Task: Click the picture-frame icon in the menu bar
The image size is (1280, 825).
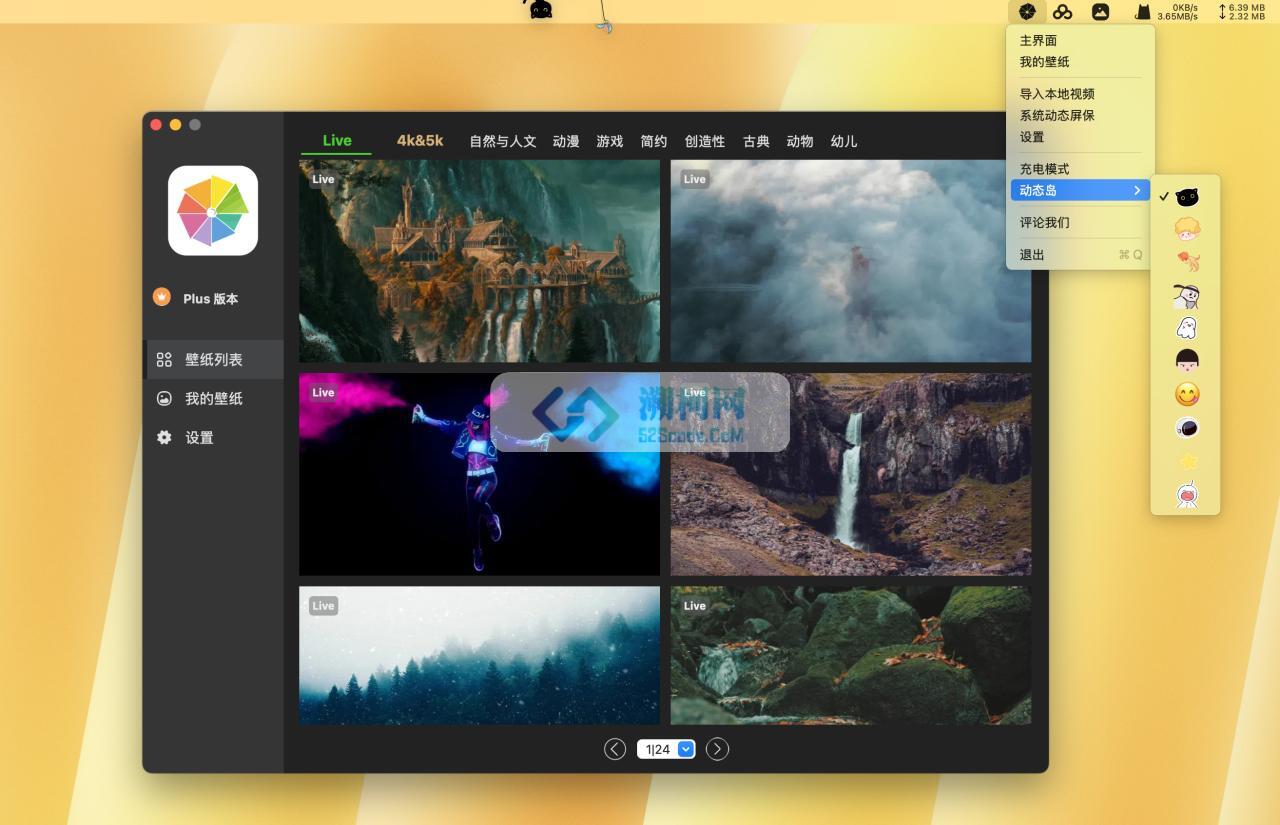Action: click(x=1100, y=12)
